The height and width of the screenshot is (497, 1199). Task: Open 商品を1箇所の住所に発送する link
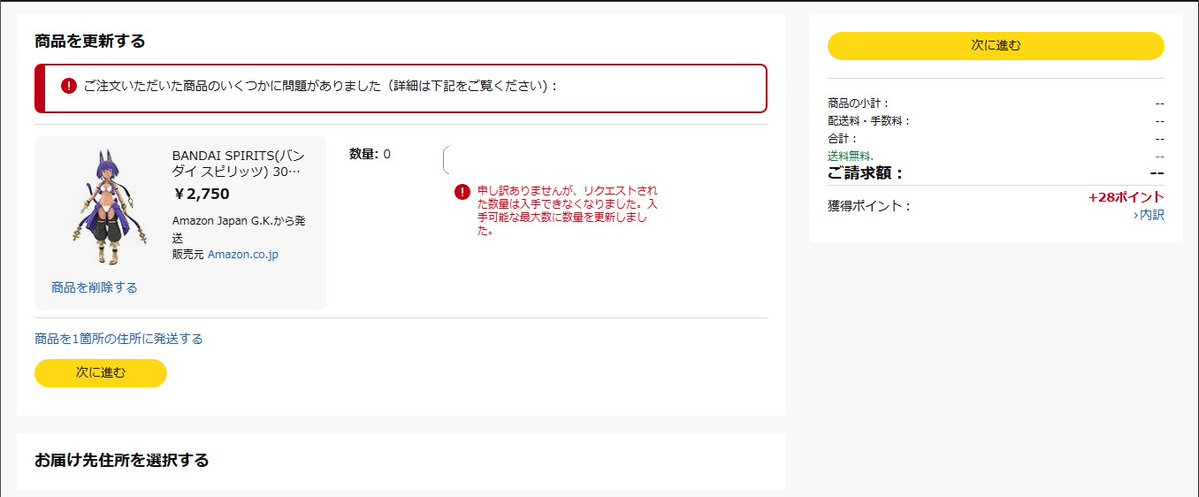[x=119, y=339]
